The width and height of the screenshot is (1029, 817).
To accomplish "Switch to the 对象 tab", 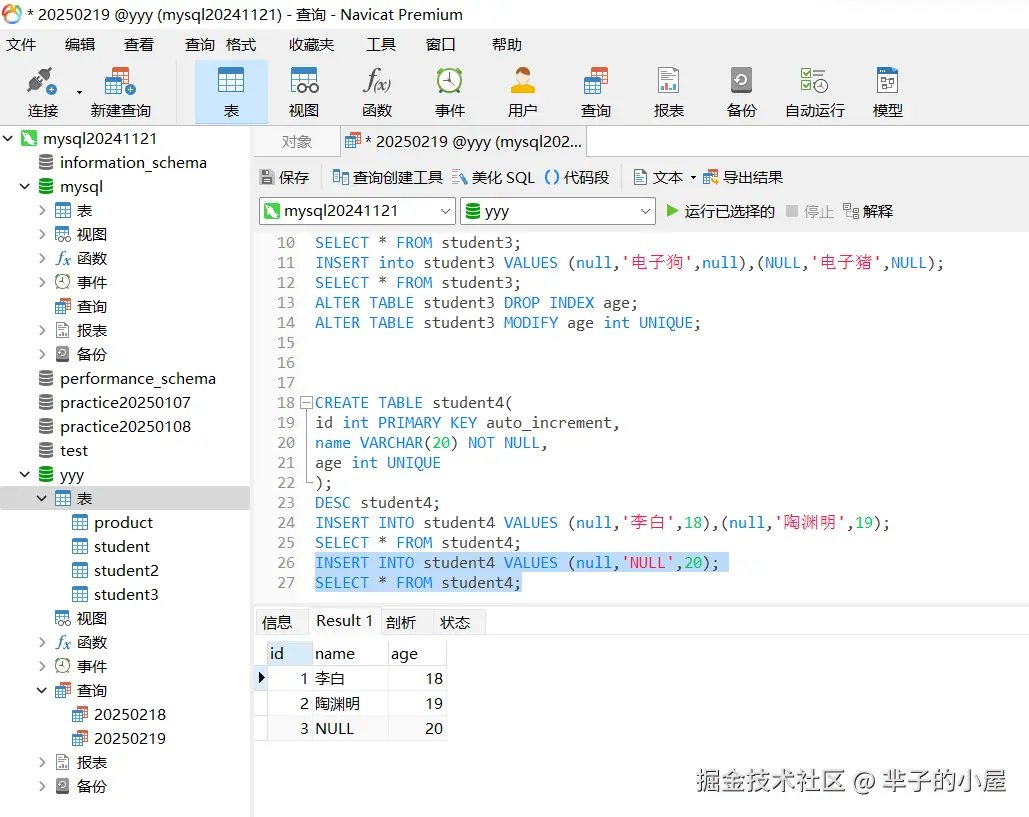I will 297,142.
